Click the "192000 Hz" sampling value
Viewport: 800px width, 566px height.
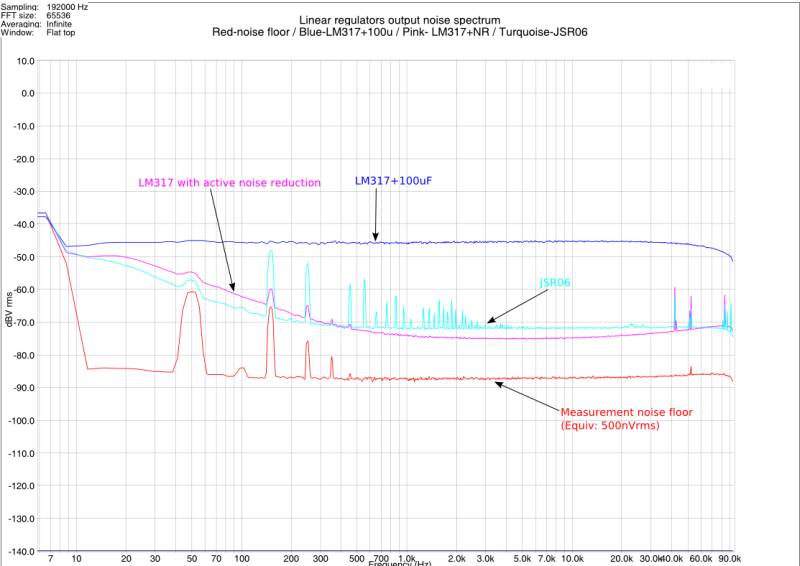(67, 7)
